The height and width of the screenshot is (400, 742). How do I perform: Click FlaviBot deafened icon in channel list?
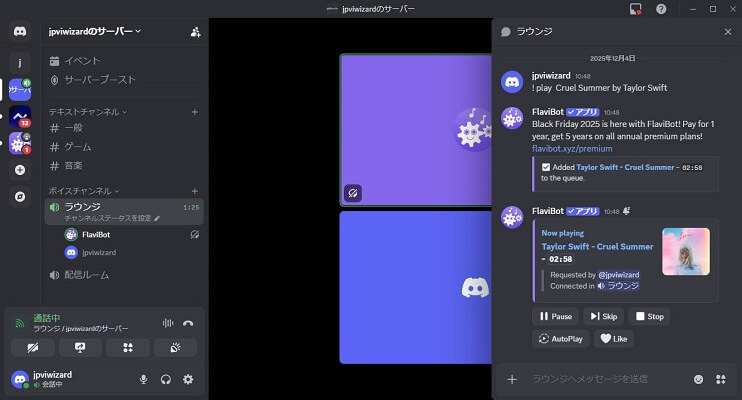194,234
